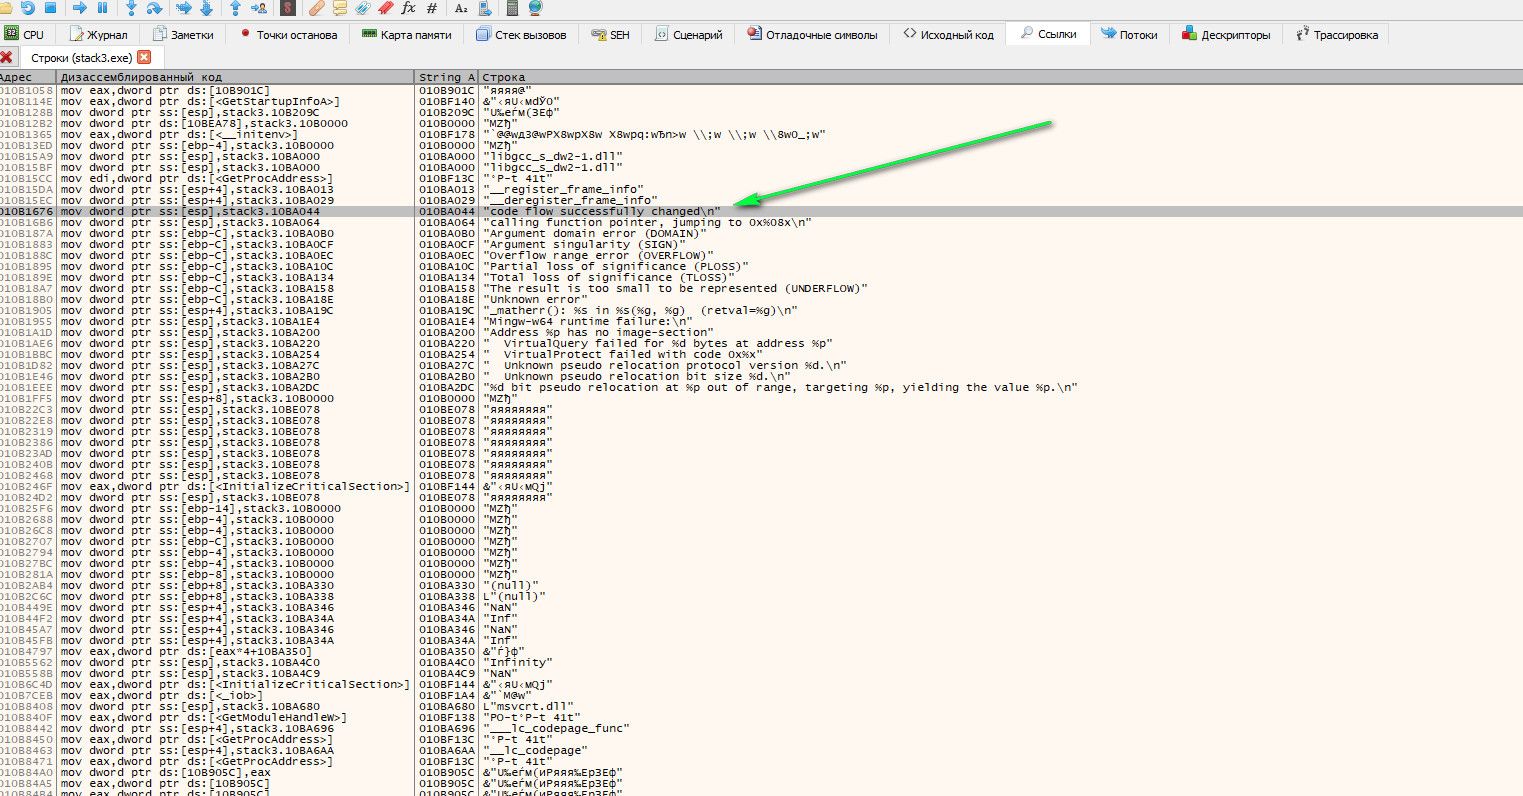Select the Ссылки tab
Screen dimensions: 1523x796
1048,34
